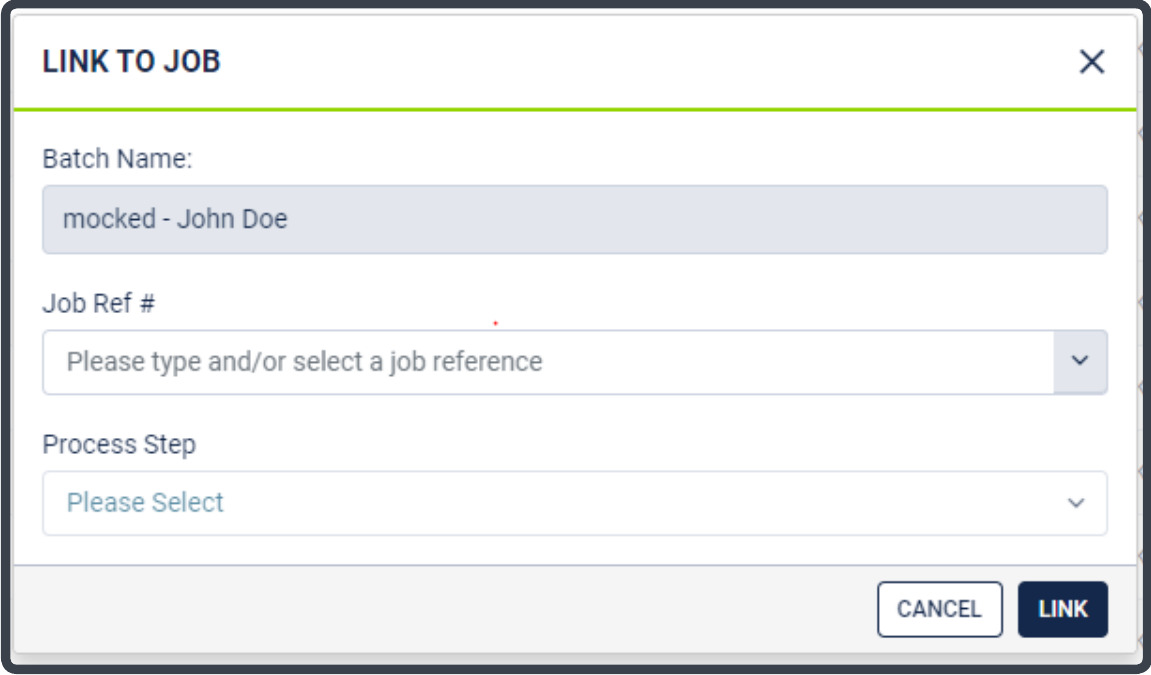Confirm with the LINK button
This screenshot has width=1151, height=675.
1063,609
